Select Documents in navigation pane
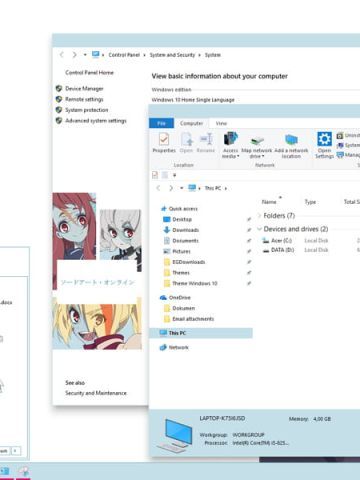 (185, 241)
